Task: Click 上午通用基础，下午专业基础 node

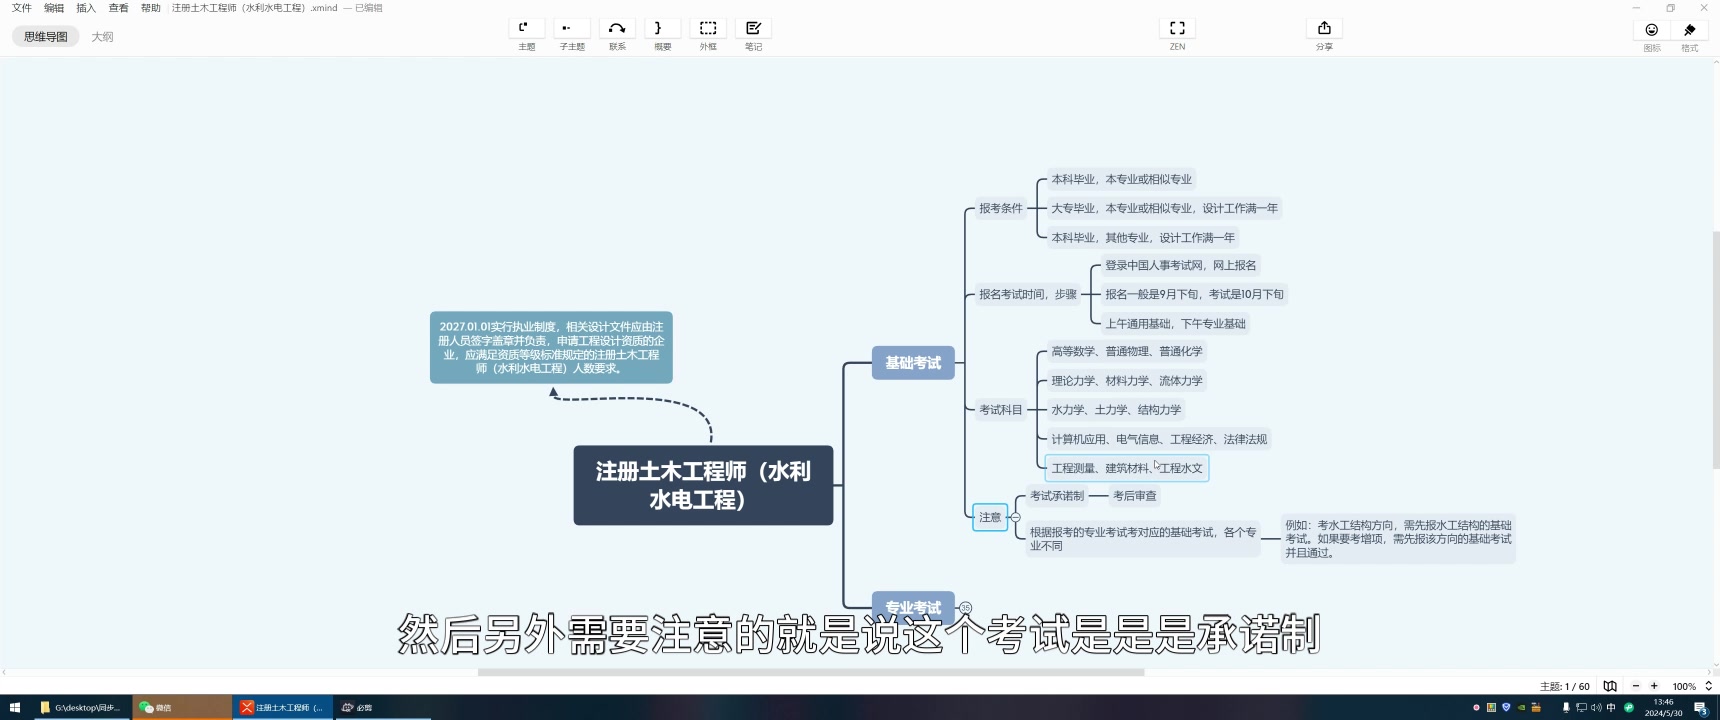Action: 1175,323
